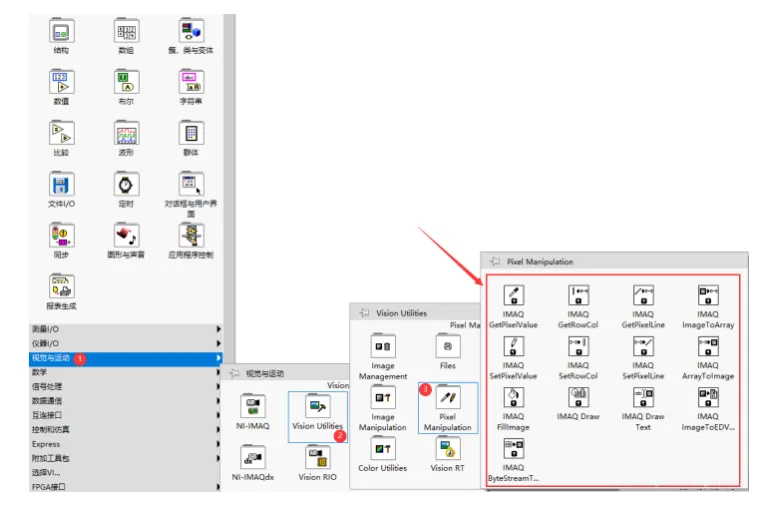Select the IMAQ FillImage VI
769x513 pixels.
pos(513,397)
